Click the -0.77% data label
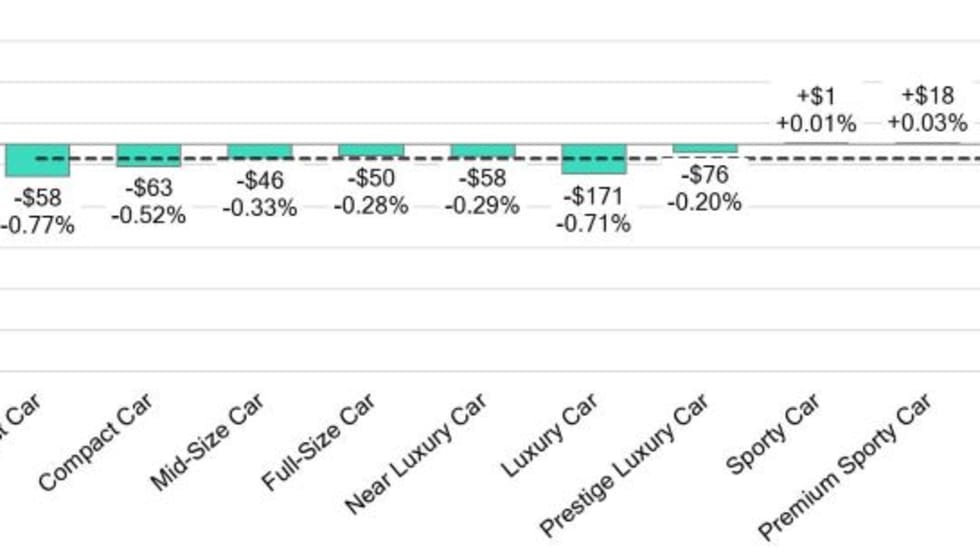The width and height of the screenshot is (980, 552). (38, 225)
